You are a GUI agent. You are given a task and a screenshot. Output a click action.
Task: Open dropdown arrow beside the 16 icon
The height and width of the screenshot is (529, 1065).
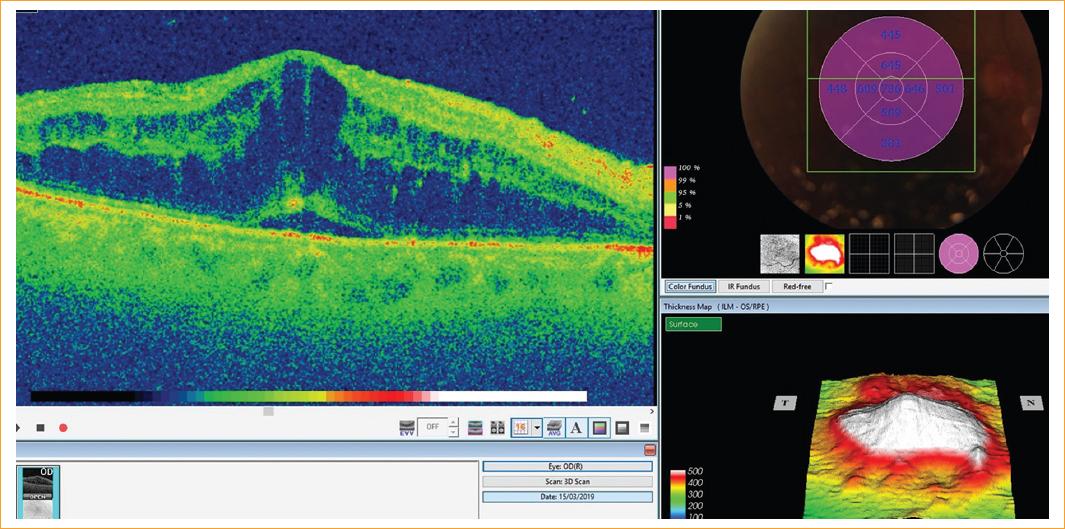click(537, 428)
